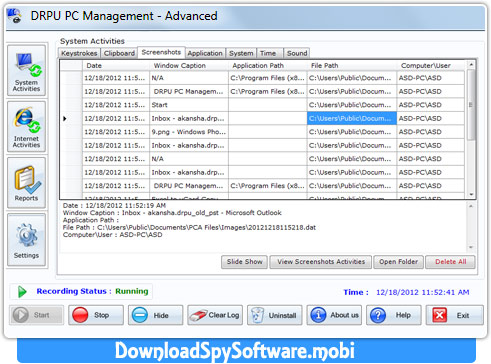491x364 pixels.
Task: Click the Computer\User line in details pane
Action: point(113,235)
